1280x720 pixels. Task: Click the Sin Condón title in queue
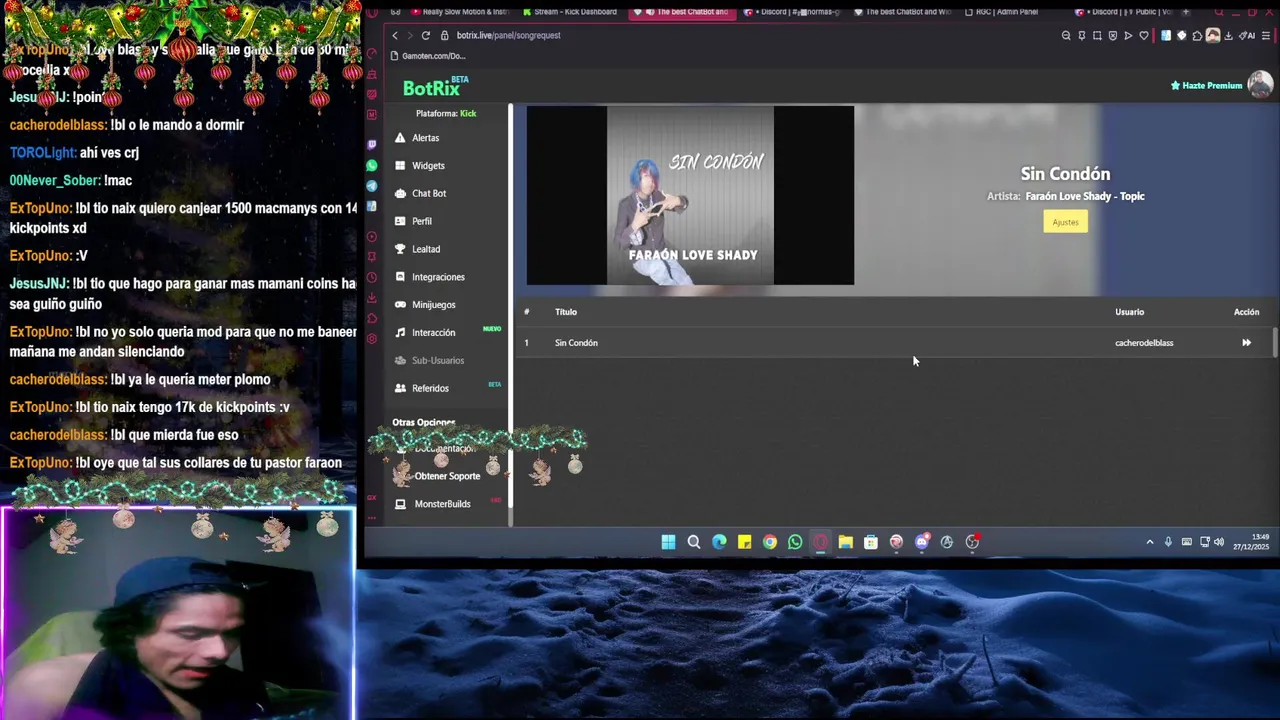576,343
